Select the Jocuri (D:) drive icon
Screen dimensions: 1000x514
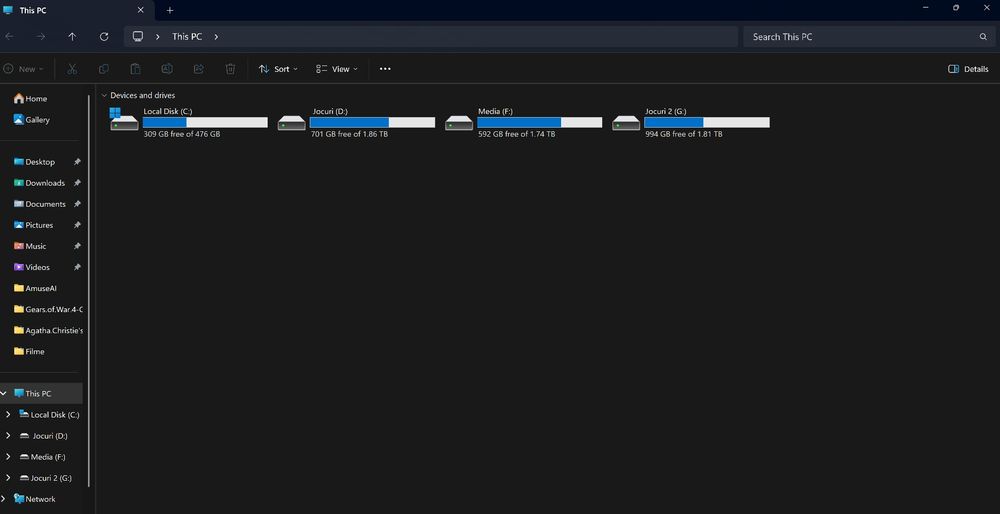pyautogui.click(x=291, y=122)
